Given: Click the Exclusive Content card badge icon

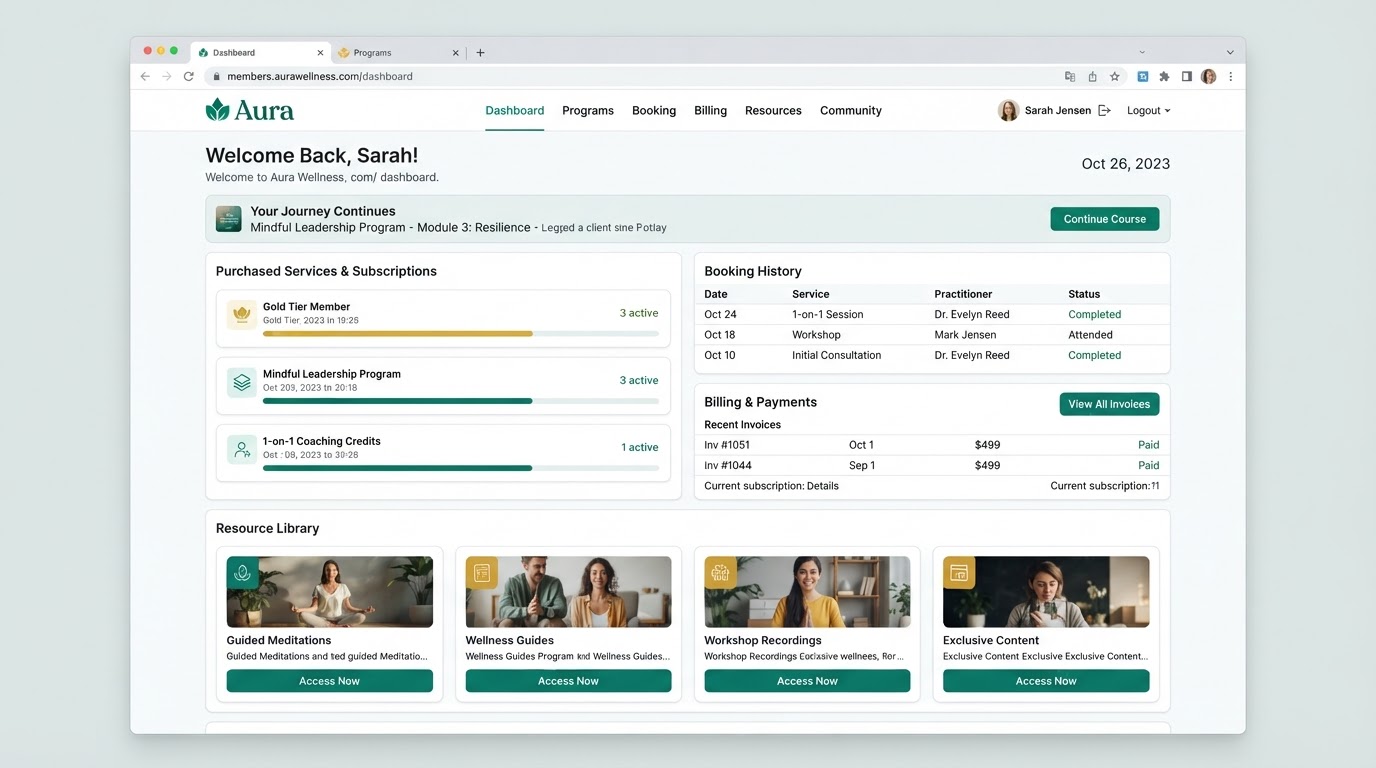Looking at the screenshot, I should pos(959,573).
